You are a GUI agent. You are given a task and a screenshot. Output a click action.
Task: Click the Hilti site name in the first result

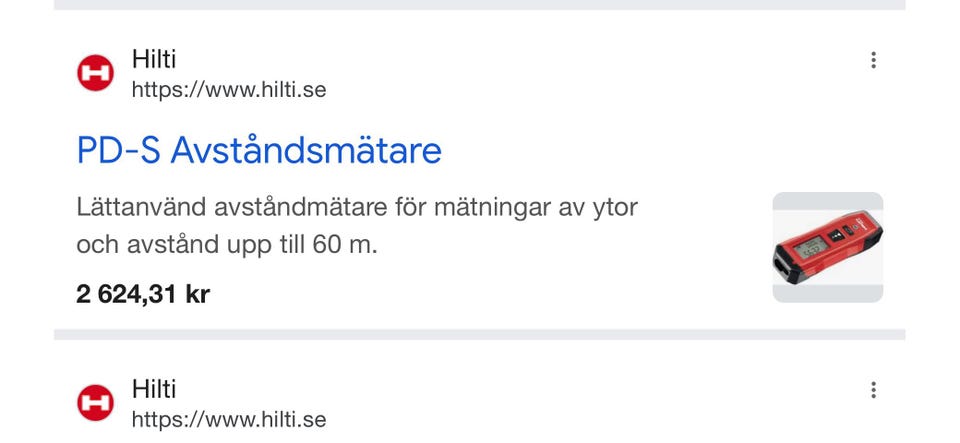tap(154, 60)
